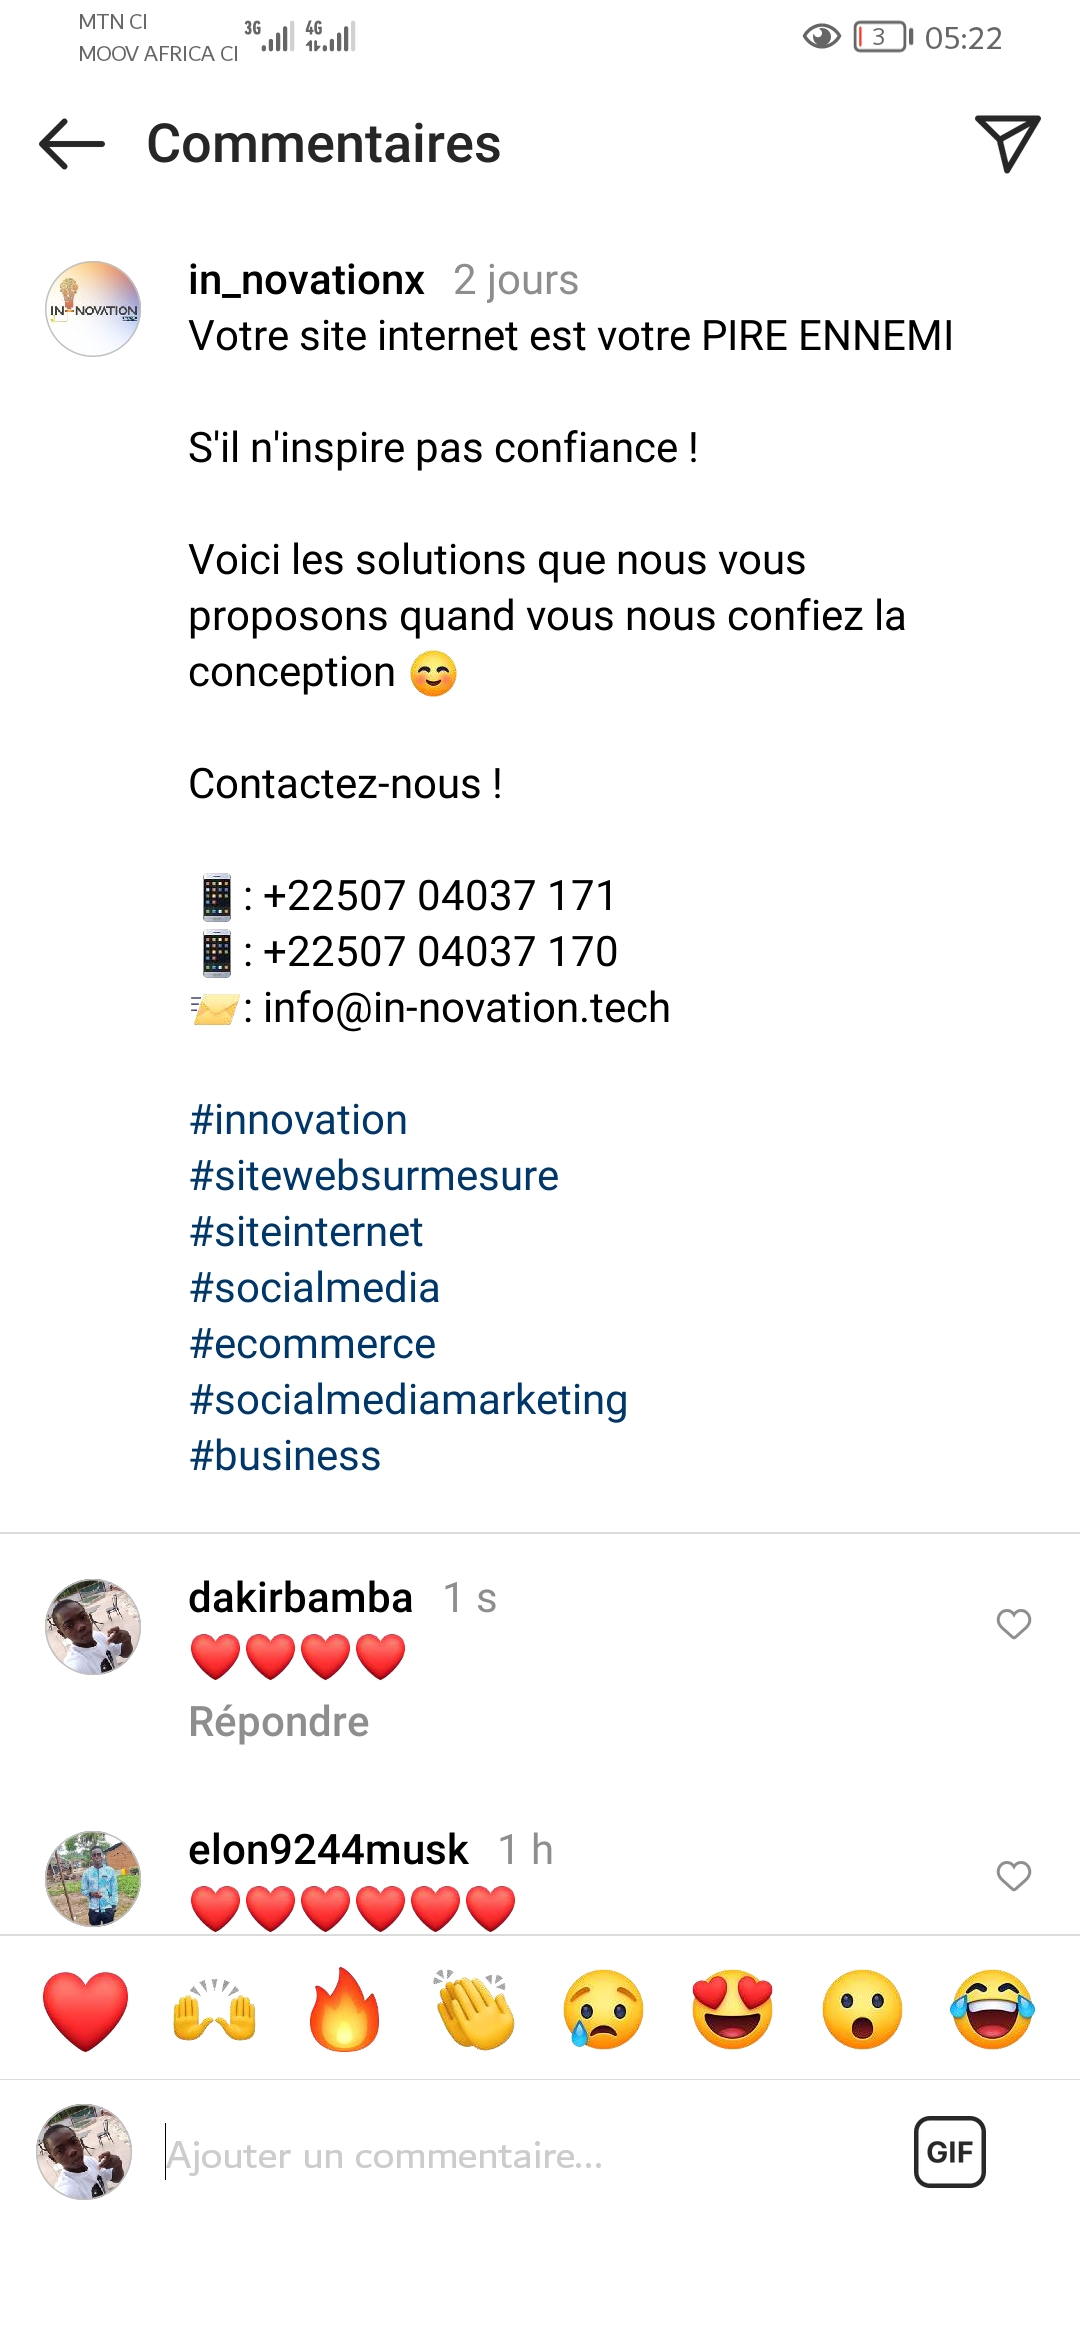1080x2340 pixels.
Task: Open the #sitewebsurmesure hashtag
Action: [x=374, y=1176]
